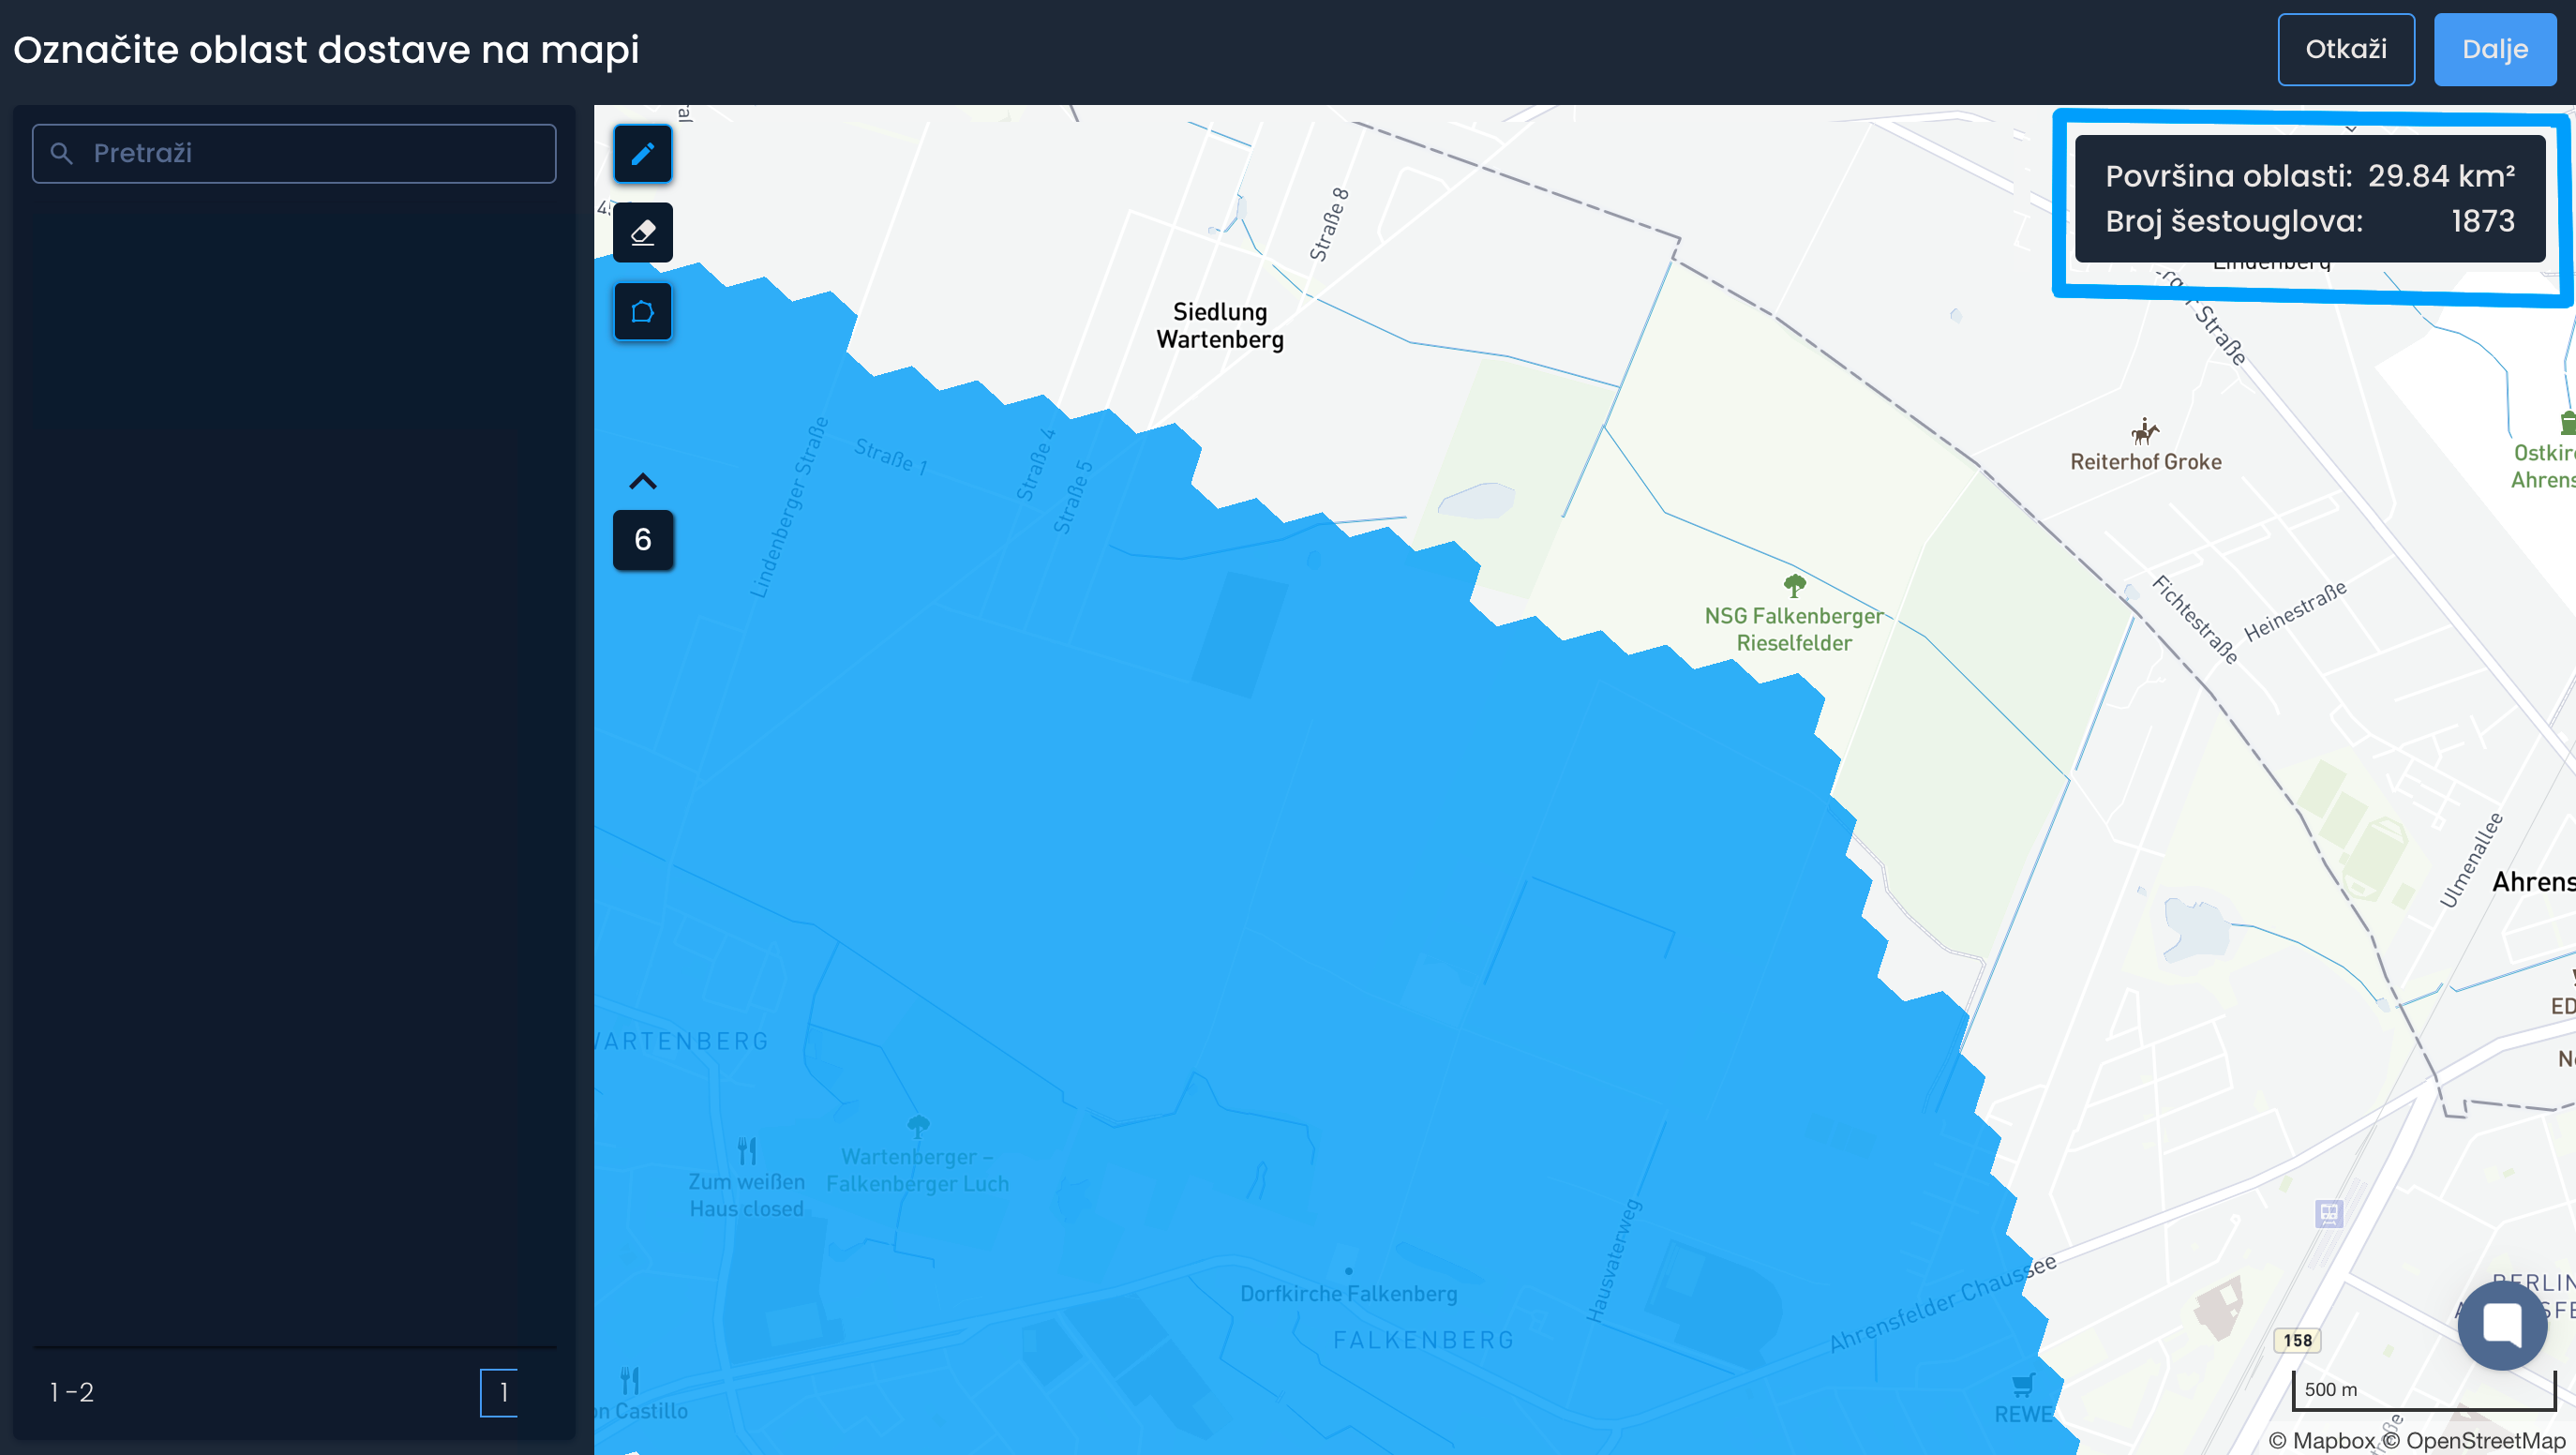Click the REWE shopping cart marker
The image size is (2576, 1455).
(2022, 1385)
